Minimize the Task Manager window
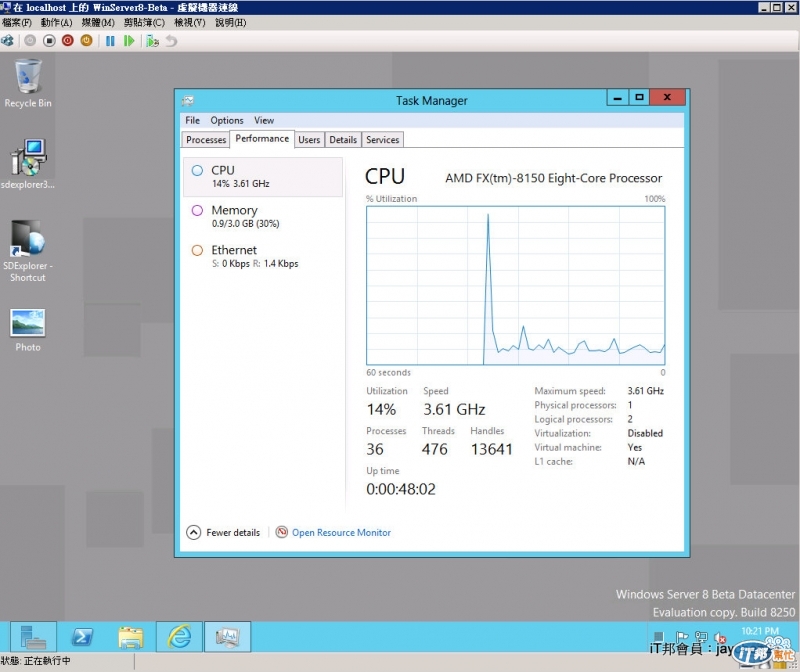 click(x=617, y=97)
